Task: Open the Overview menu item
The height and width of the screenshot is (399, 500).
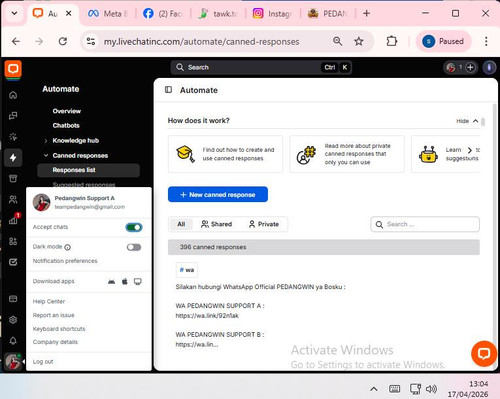Action: click(x=67, y=111)
